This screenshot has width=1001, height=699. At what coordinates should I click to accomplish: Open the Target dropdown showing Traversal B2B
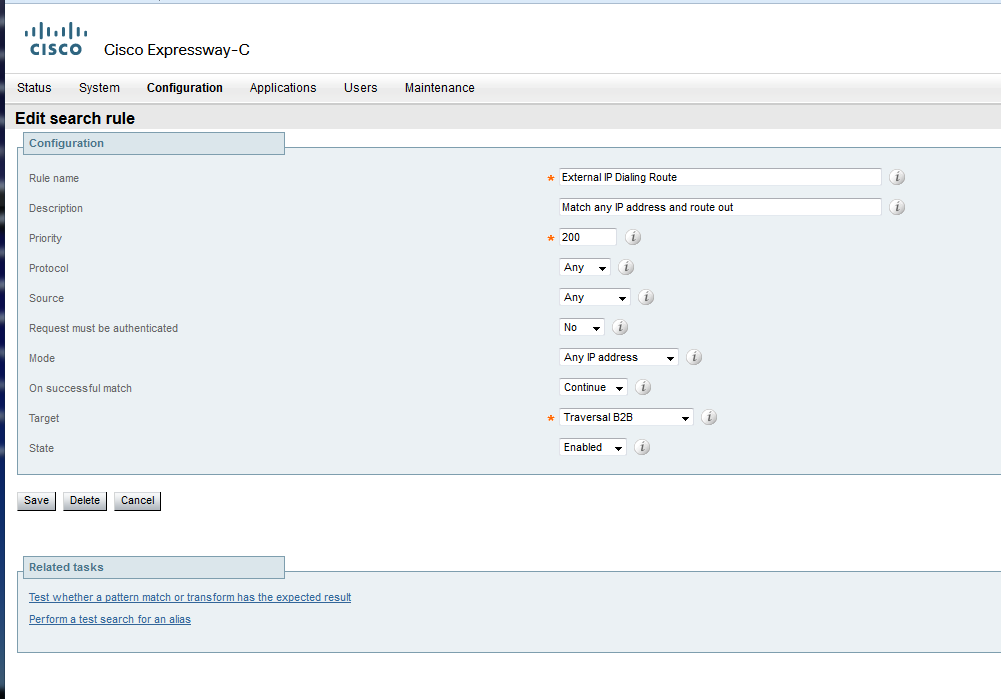(626, 418)
